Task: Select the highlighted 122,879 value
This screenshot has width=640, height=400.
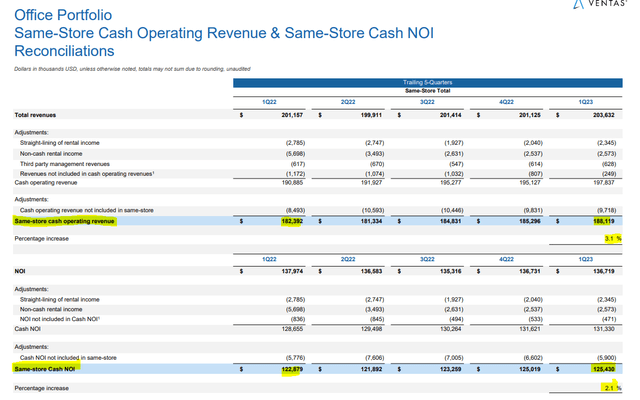Action: click(293, 370)
